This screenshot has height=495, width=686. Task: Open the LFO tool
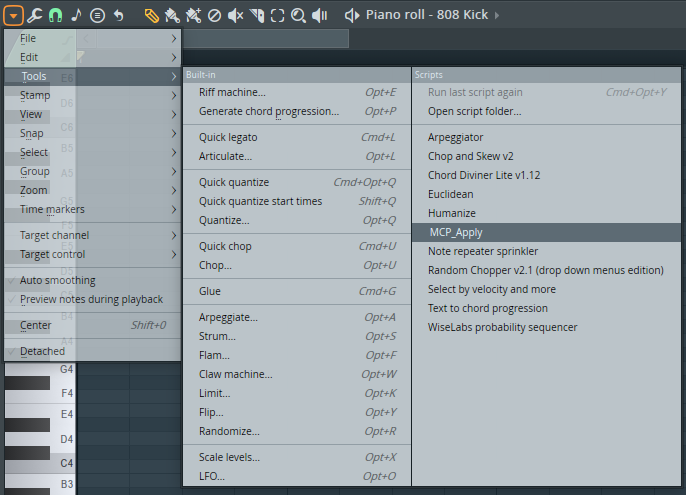tap(297, 476)
